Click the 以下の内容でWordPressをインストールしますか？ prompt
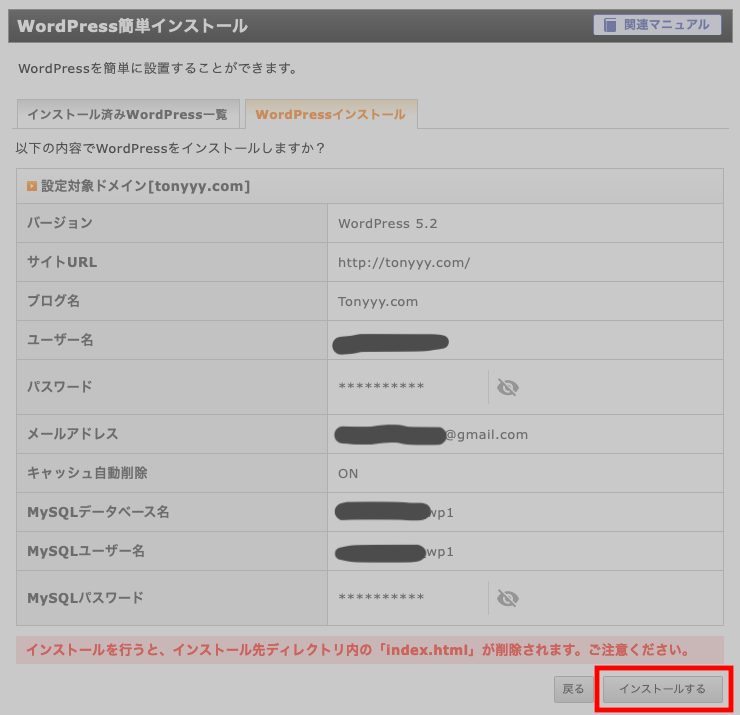The width and height of the screenshot is (740, 715). point(170,148)
